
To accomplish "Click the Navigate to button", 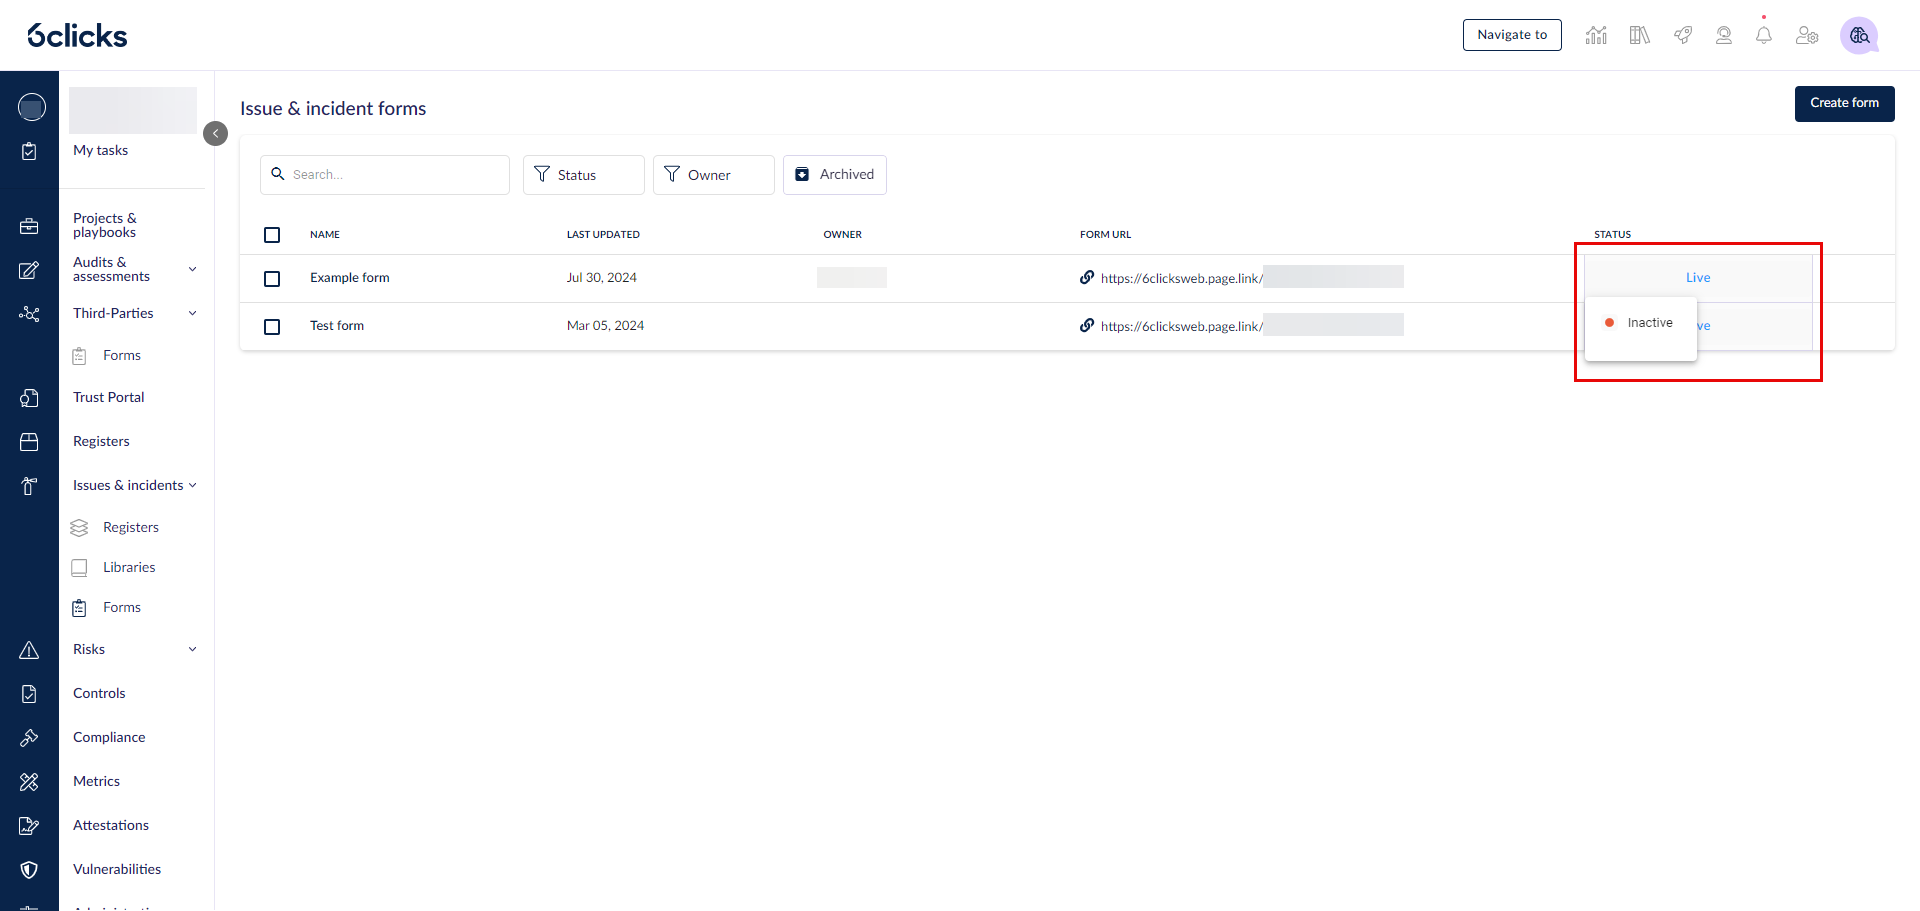I will tap(1512, 35).
